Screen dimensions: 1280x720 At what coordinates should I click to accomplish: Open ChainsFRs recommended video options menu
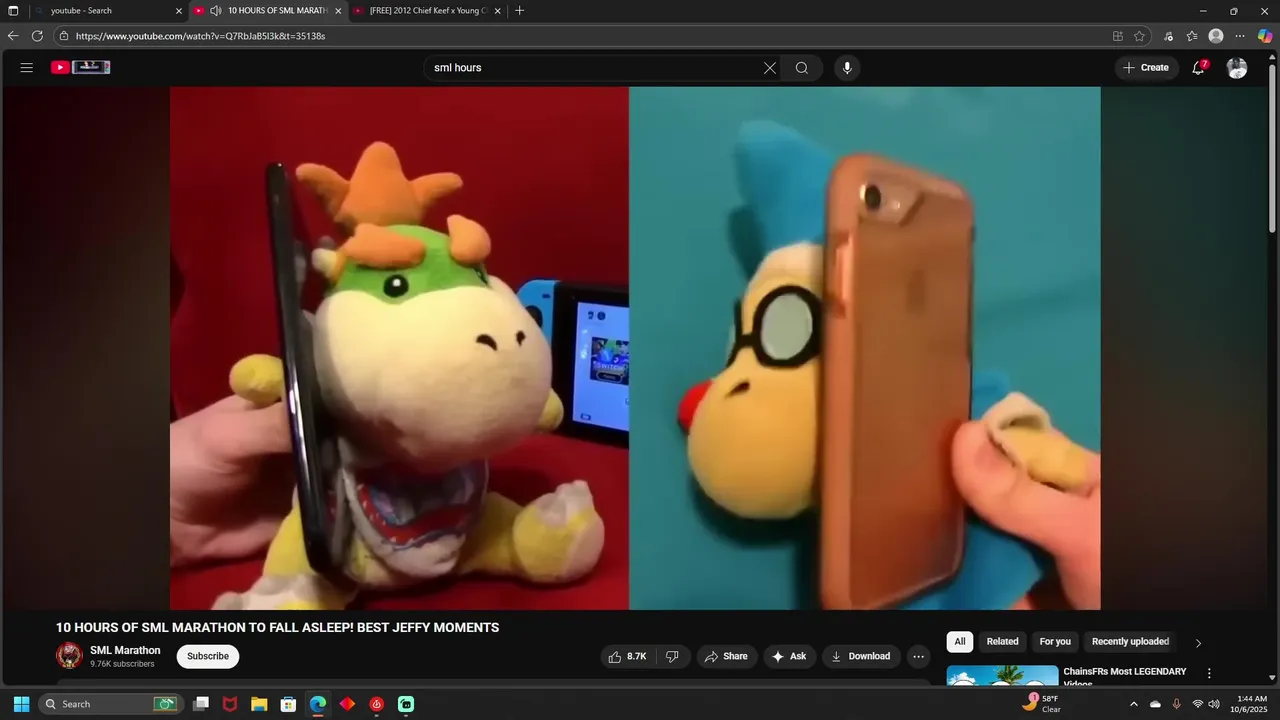pos(1209,674)
